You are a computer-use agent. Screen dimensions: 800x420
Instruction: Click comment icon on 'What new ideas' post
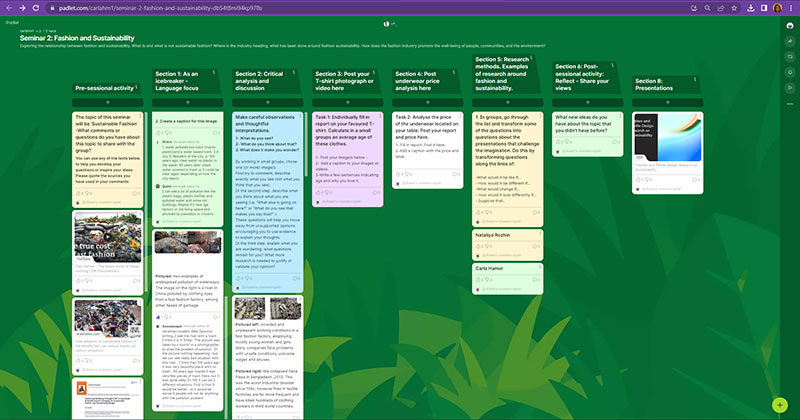point(616,142)
